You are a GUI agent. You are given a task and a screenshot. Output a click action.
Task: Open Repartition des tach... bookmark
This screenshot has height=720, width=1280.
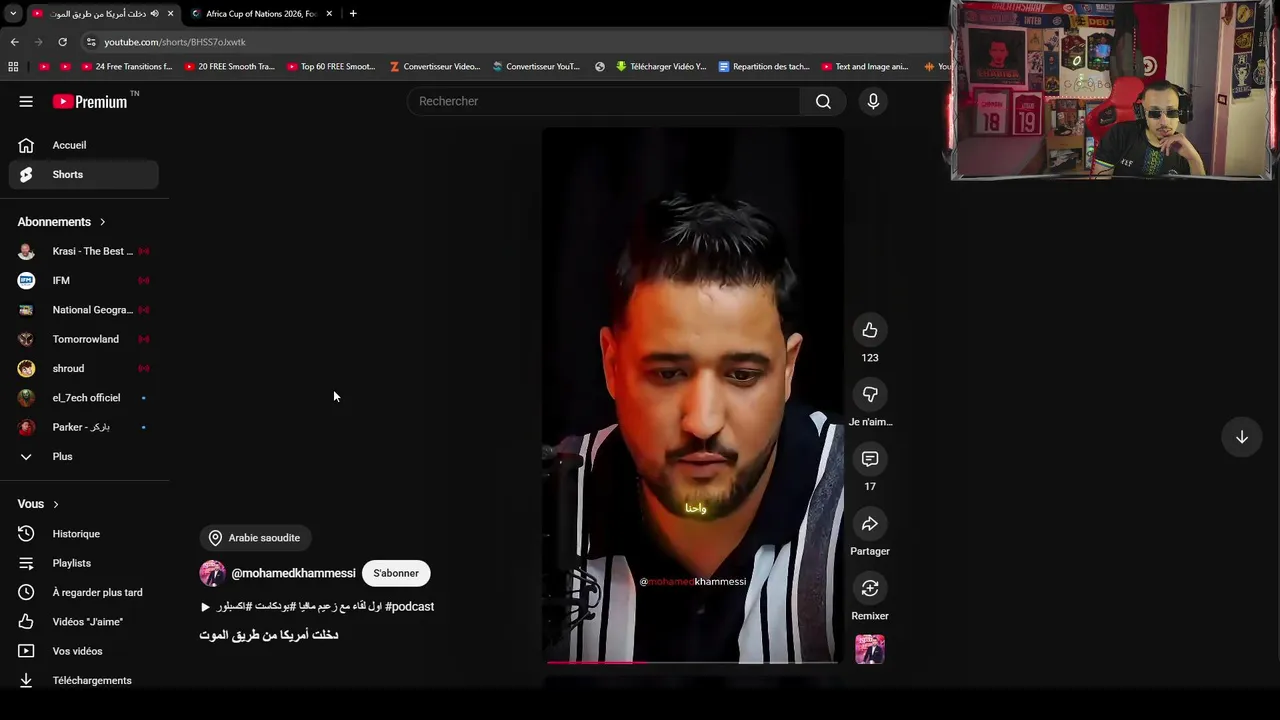pyautogui.click(x=764, y=67)
